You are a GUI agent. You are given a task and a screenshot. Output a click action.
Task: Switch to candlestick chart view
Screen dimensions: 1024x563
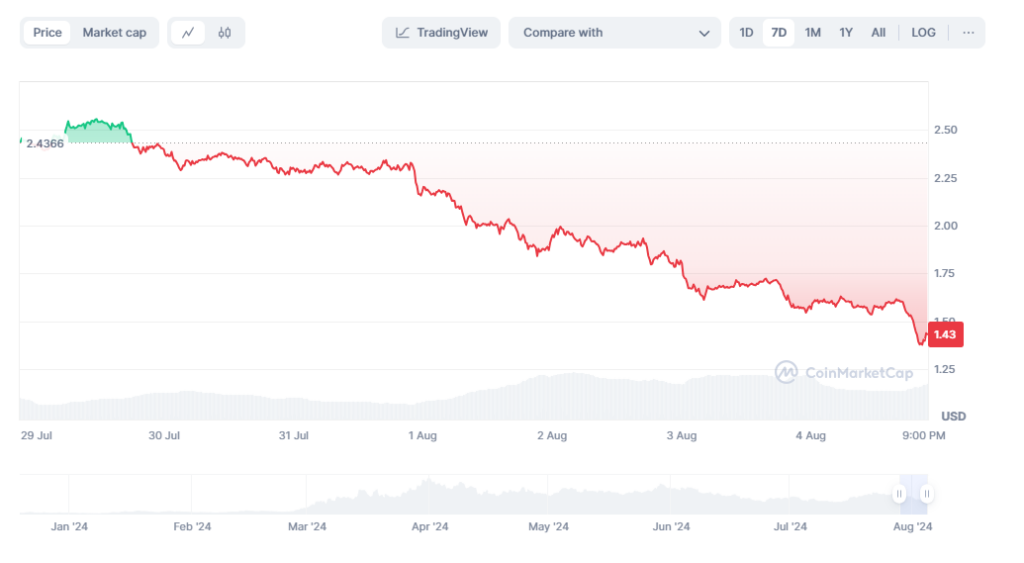224,33
